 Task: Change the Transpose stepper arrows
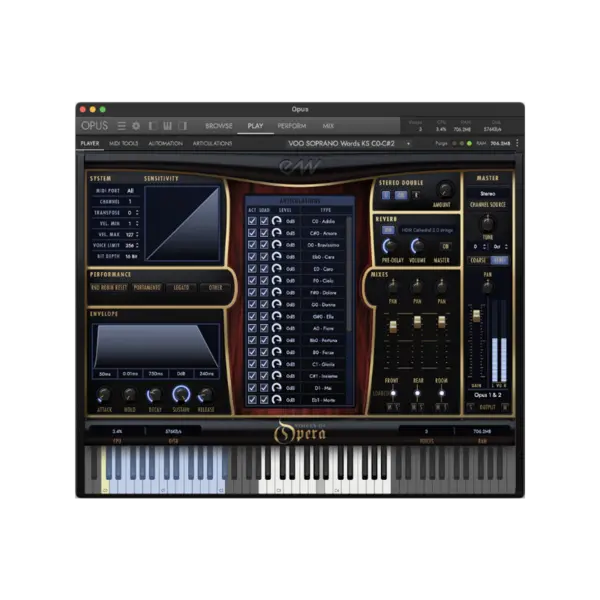pyautogui.click(x=137, y=212)
